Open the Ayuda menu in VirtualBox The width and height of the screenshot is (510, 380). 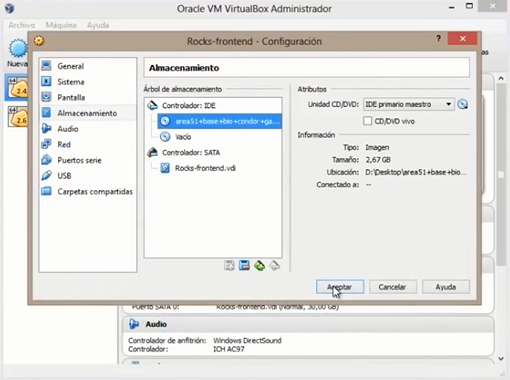click(x=98, y=25)
